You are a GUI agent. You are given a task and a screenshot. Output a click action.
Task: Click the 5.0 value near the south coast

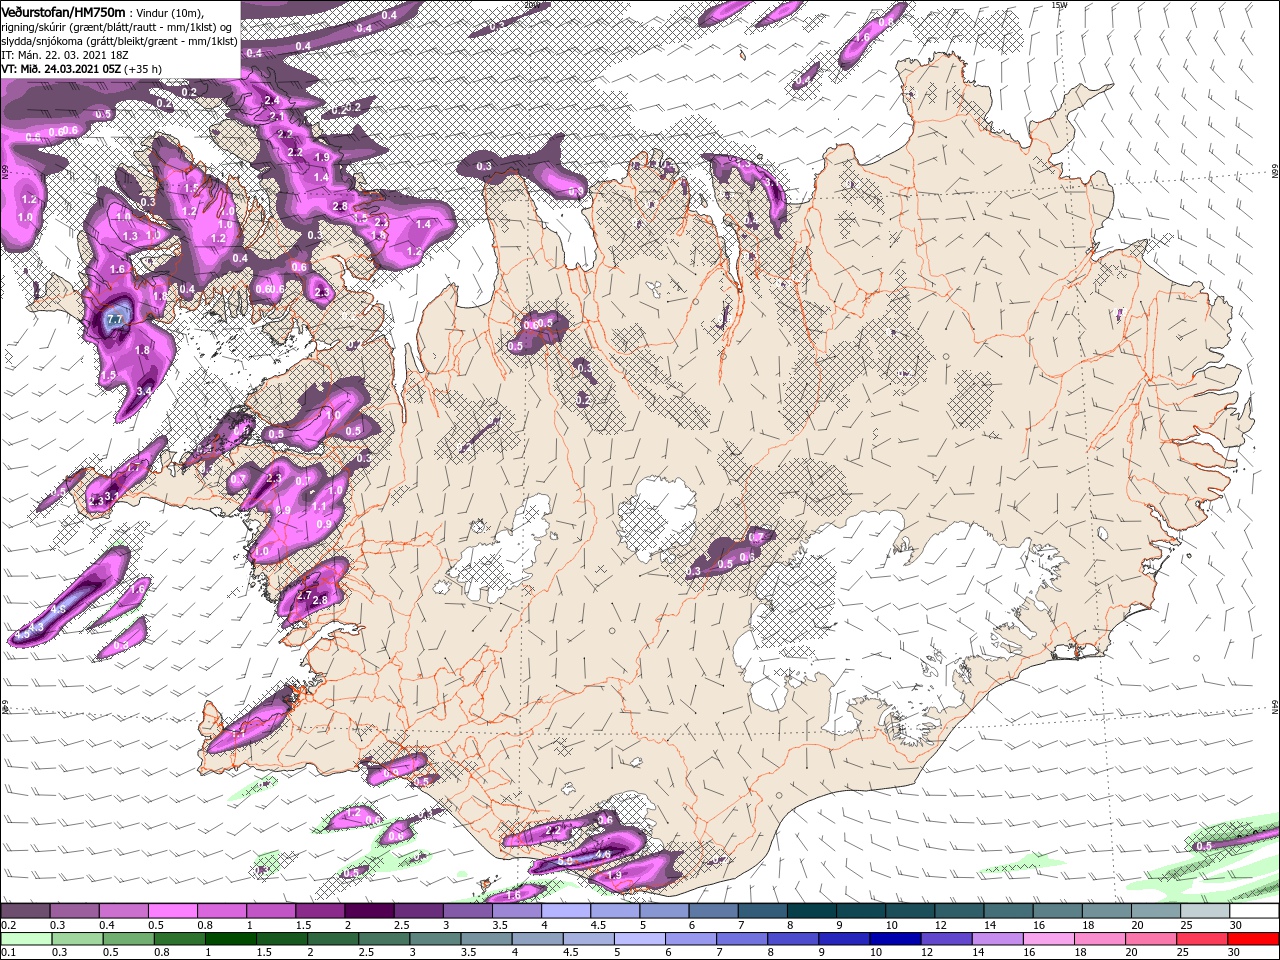(565, 861)
